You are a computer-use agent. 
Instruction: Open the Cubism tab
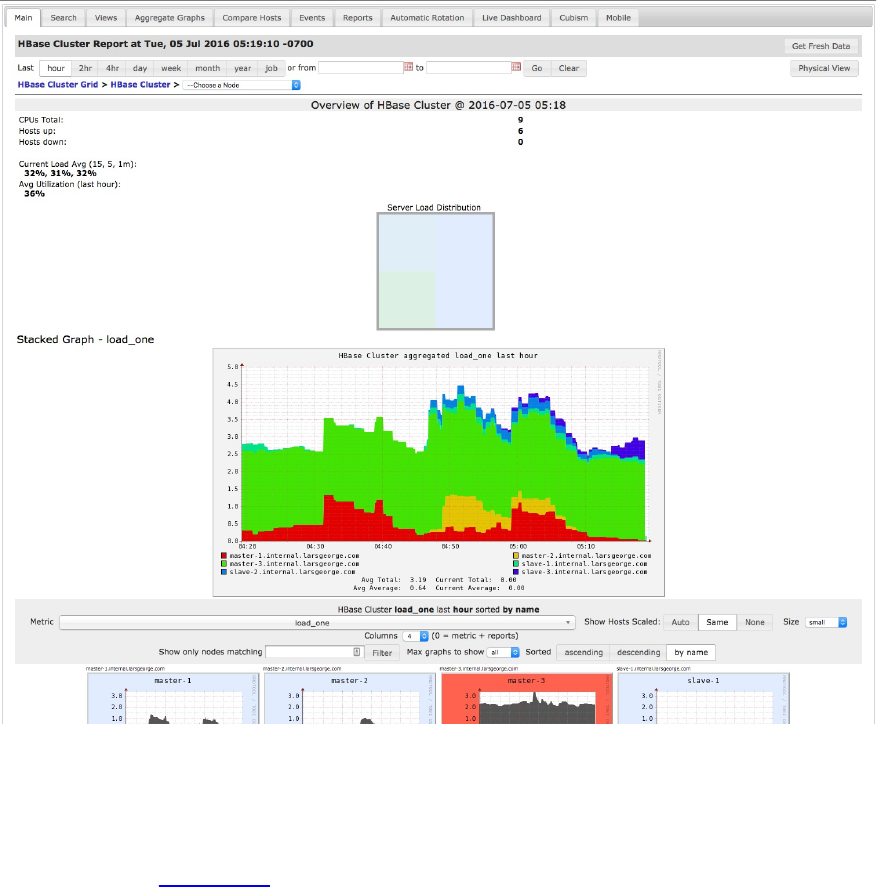pyautogui.click(x=574, y=18)
